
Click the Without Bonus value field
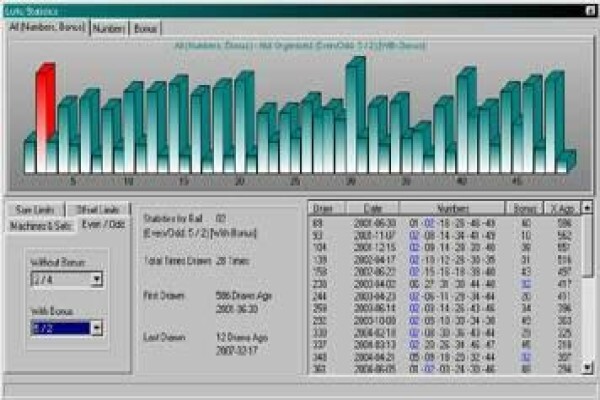coord(61,279)
